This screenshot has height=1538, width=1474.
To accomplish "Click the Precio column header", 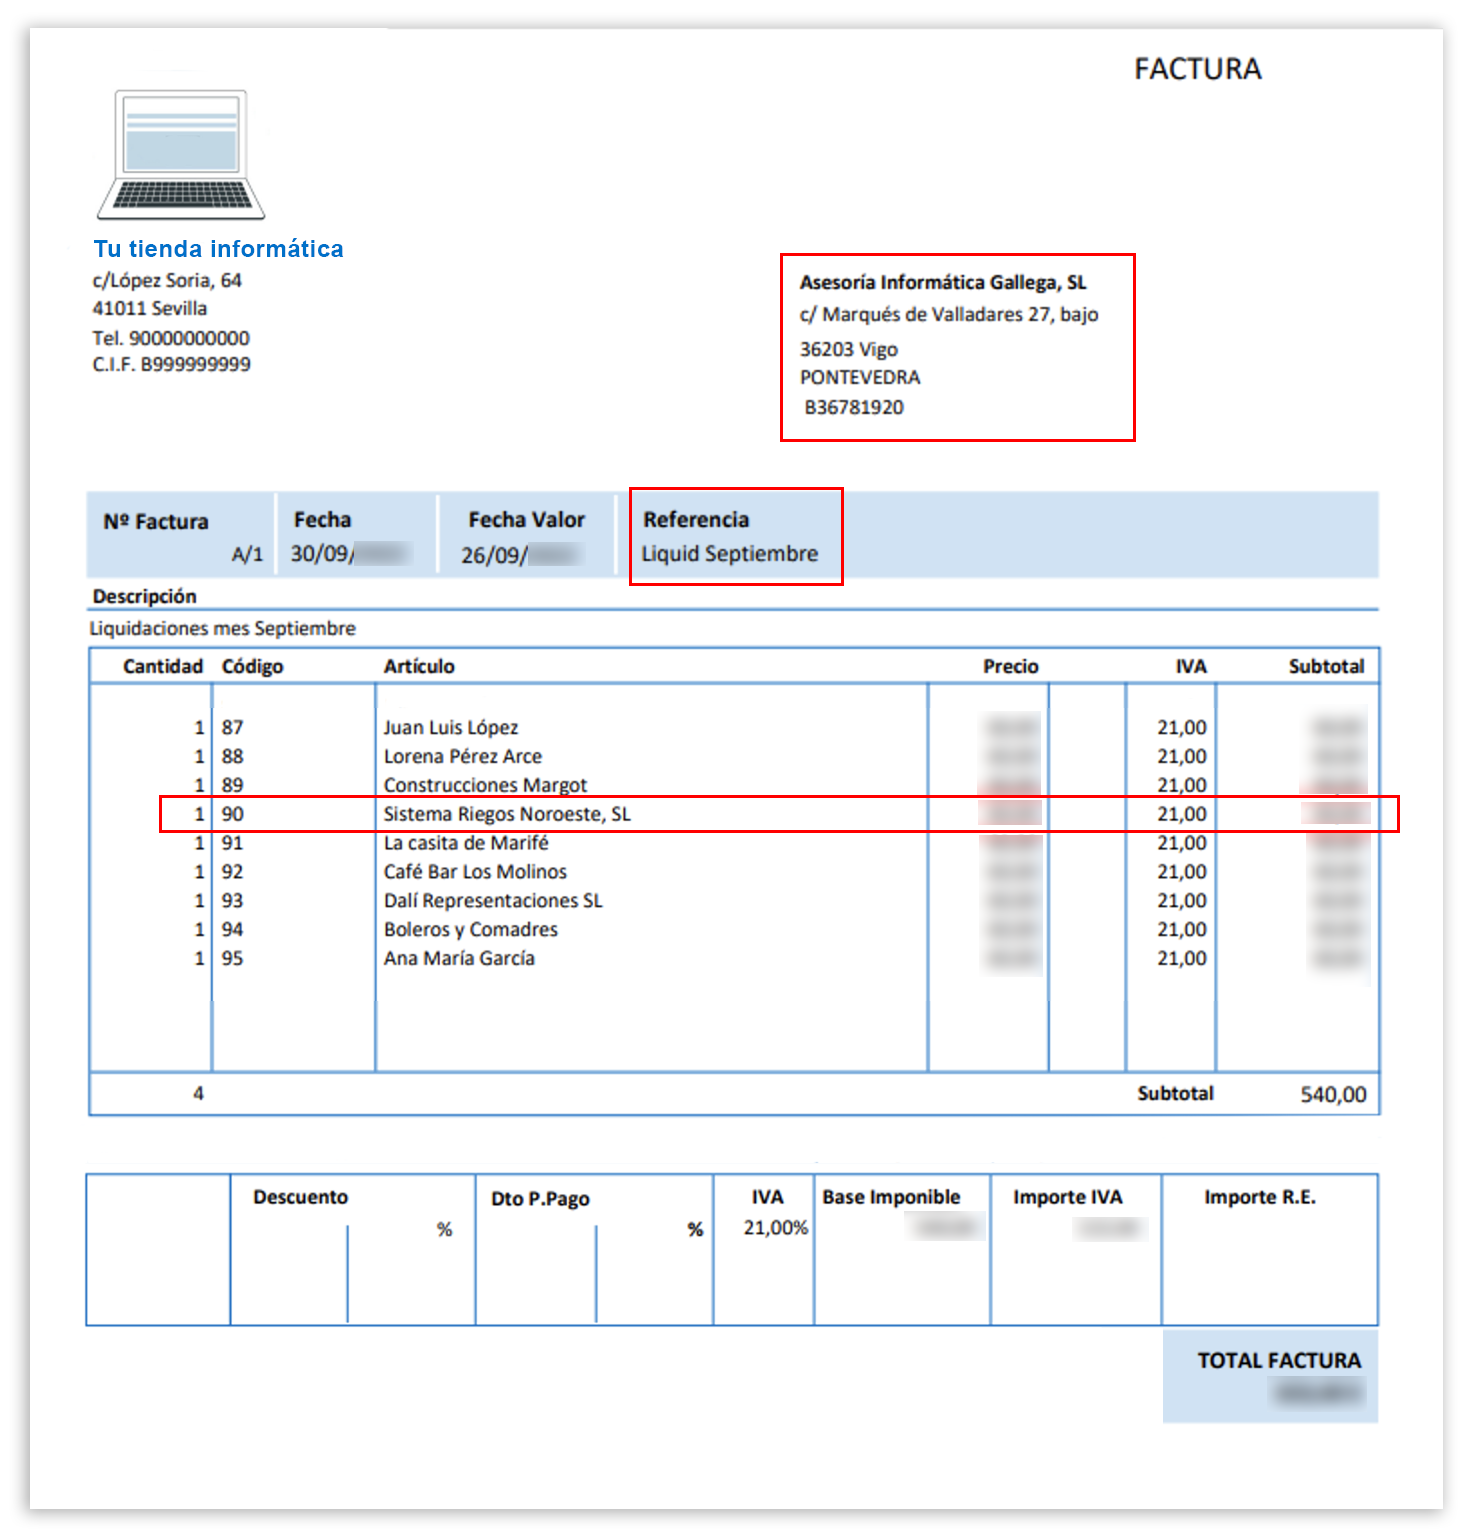I will pyautogui.click(x=1010, y=667).
